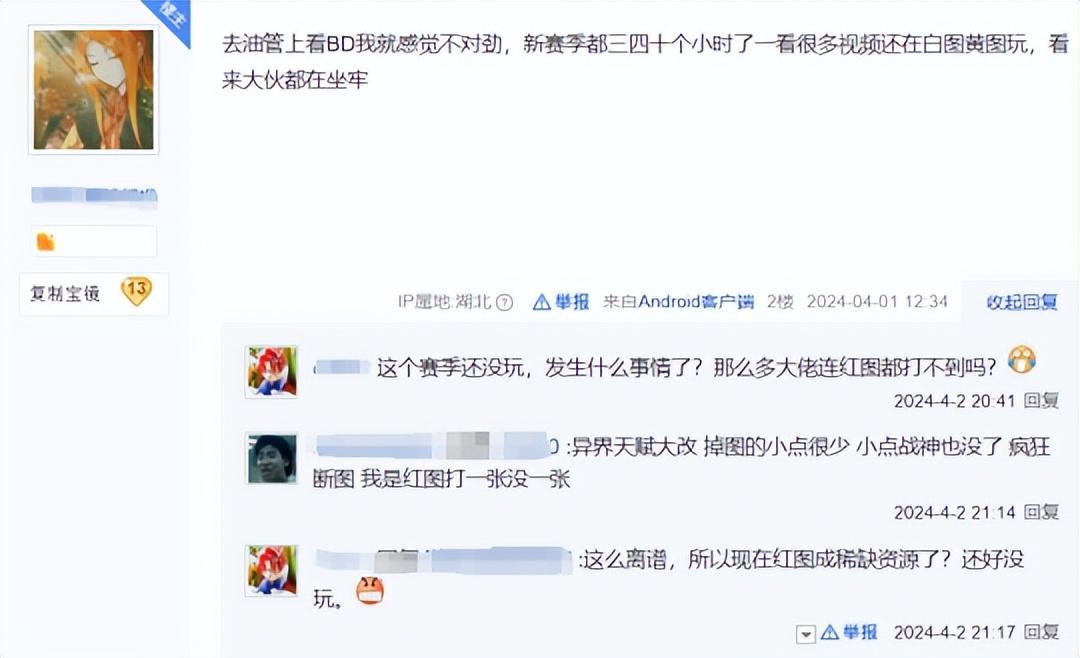Click the 楼主 corner ribbon badge
This screenshot has height=658, width=1080.
pos(169,15)
